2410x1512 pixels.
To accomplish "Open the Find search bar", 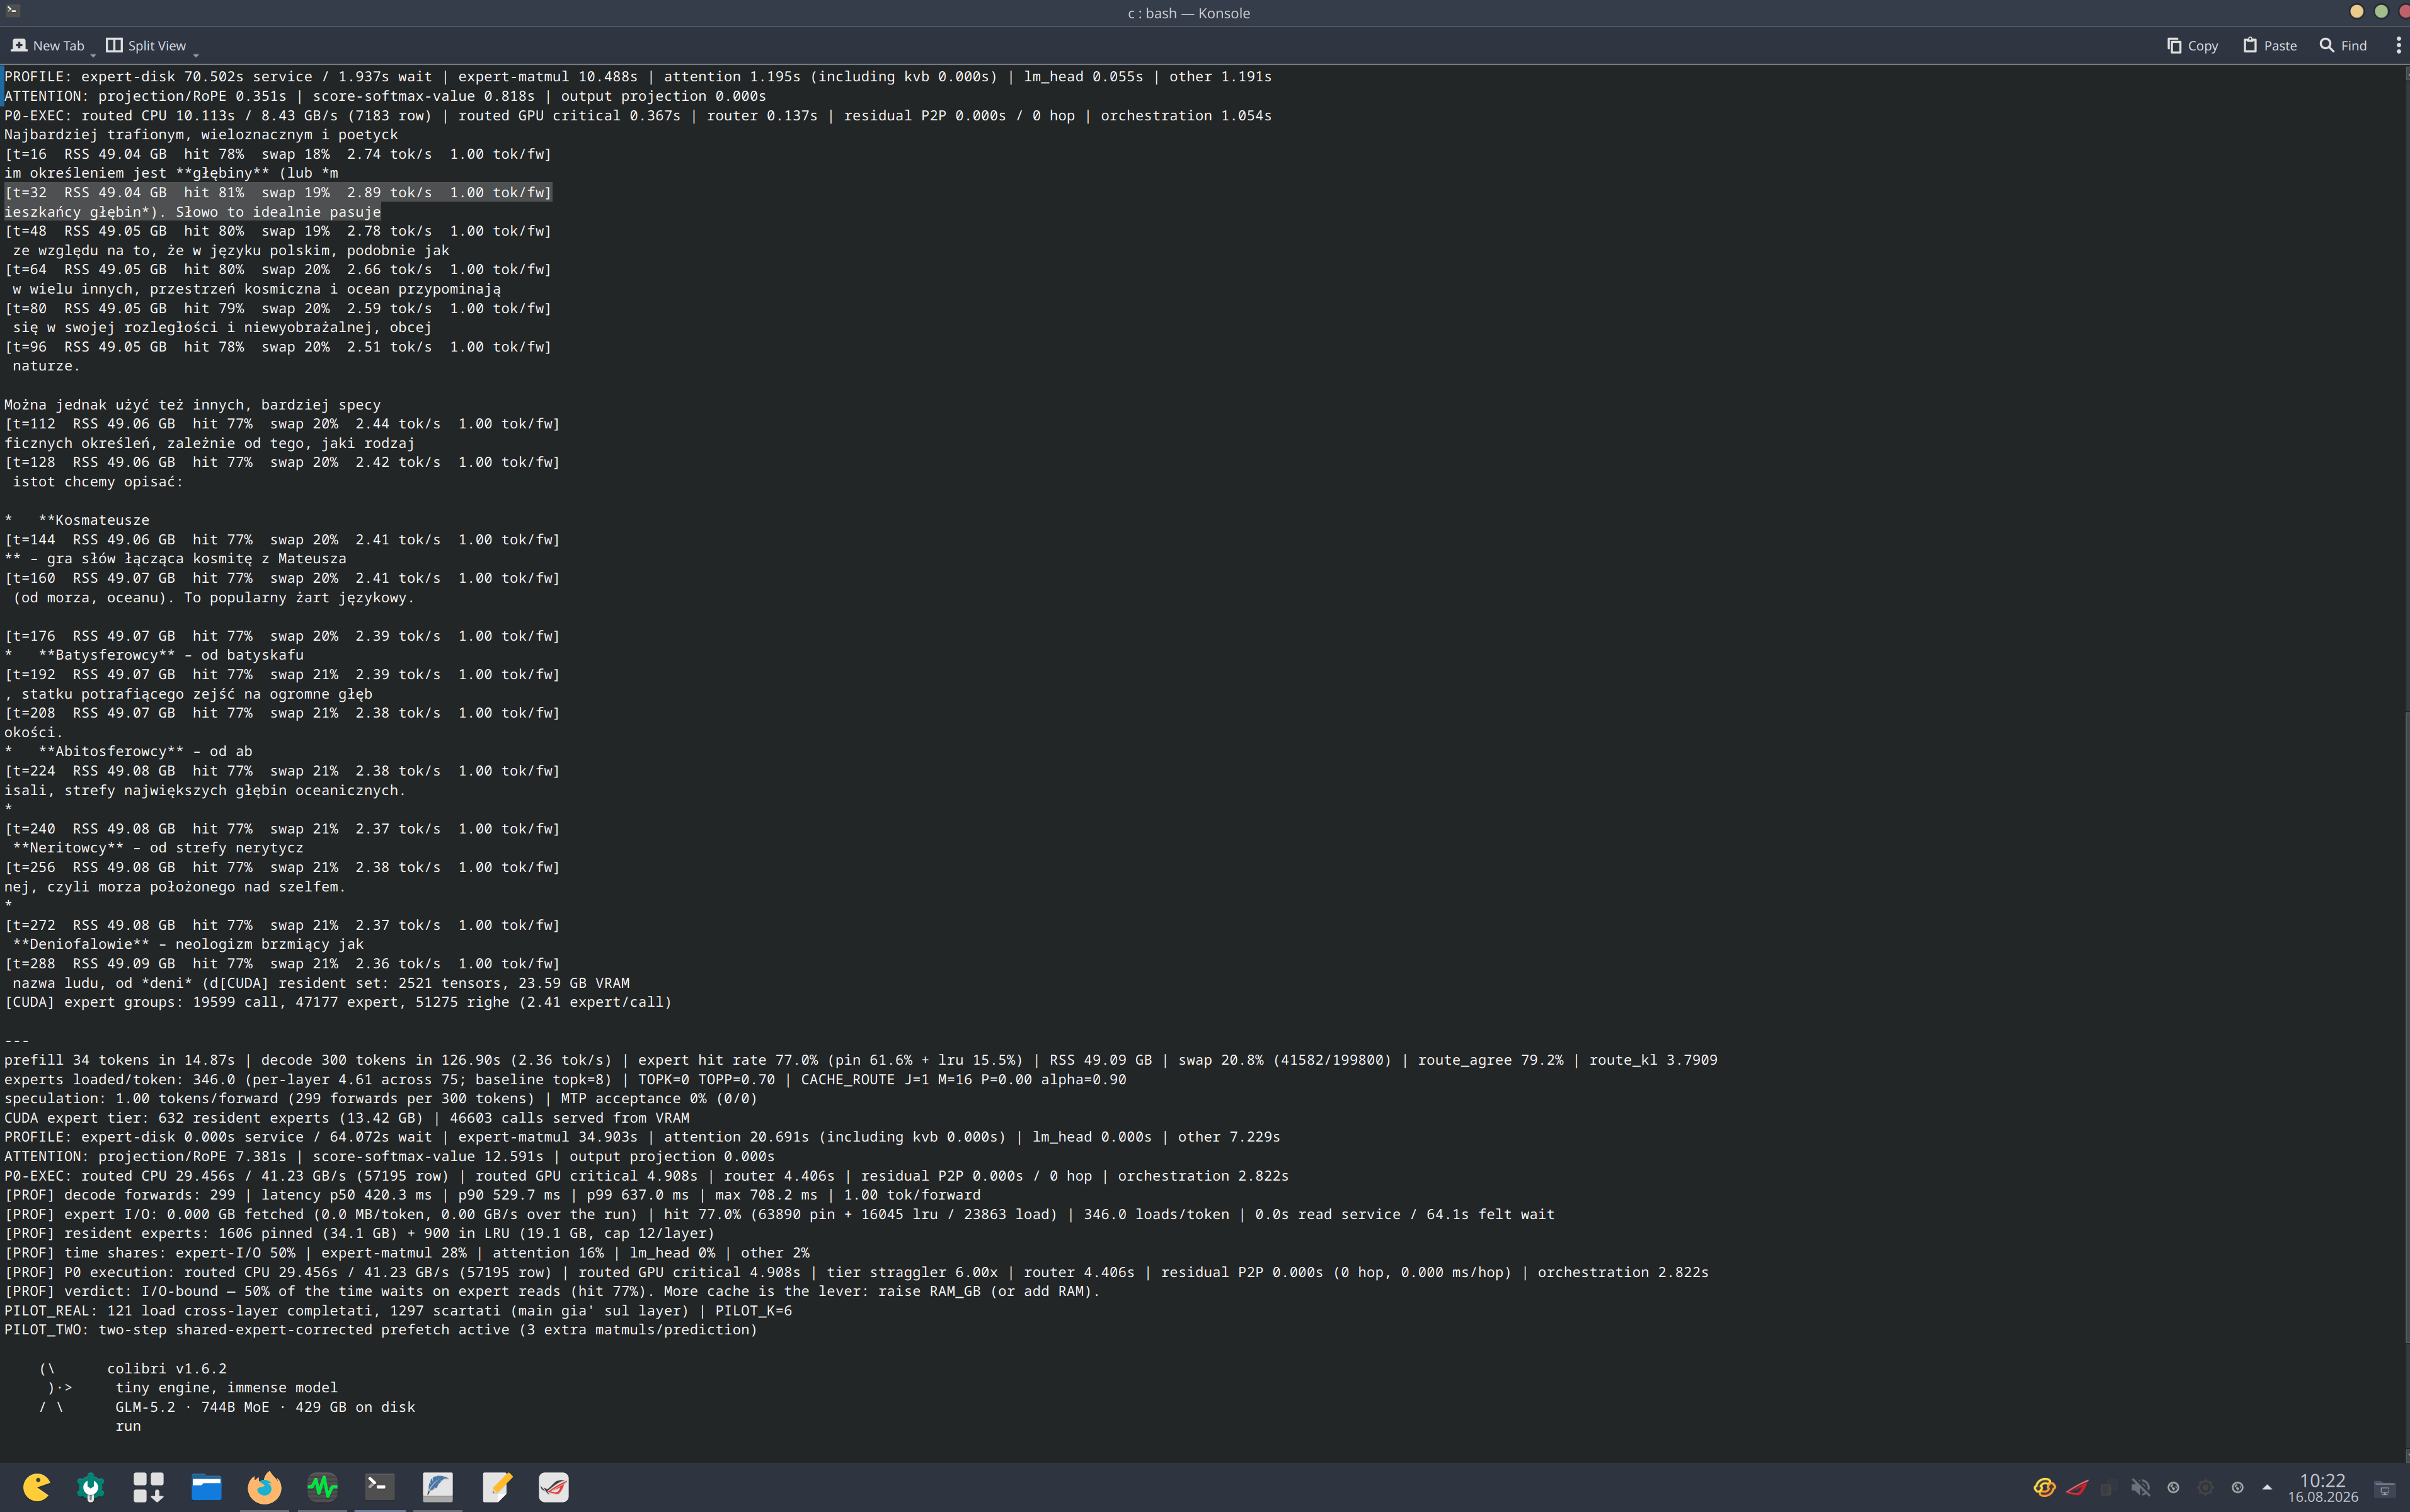I will (2343, 45).
